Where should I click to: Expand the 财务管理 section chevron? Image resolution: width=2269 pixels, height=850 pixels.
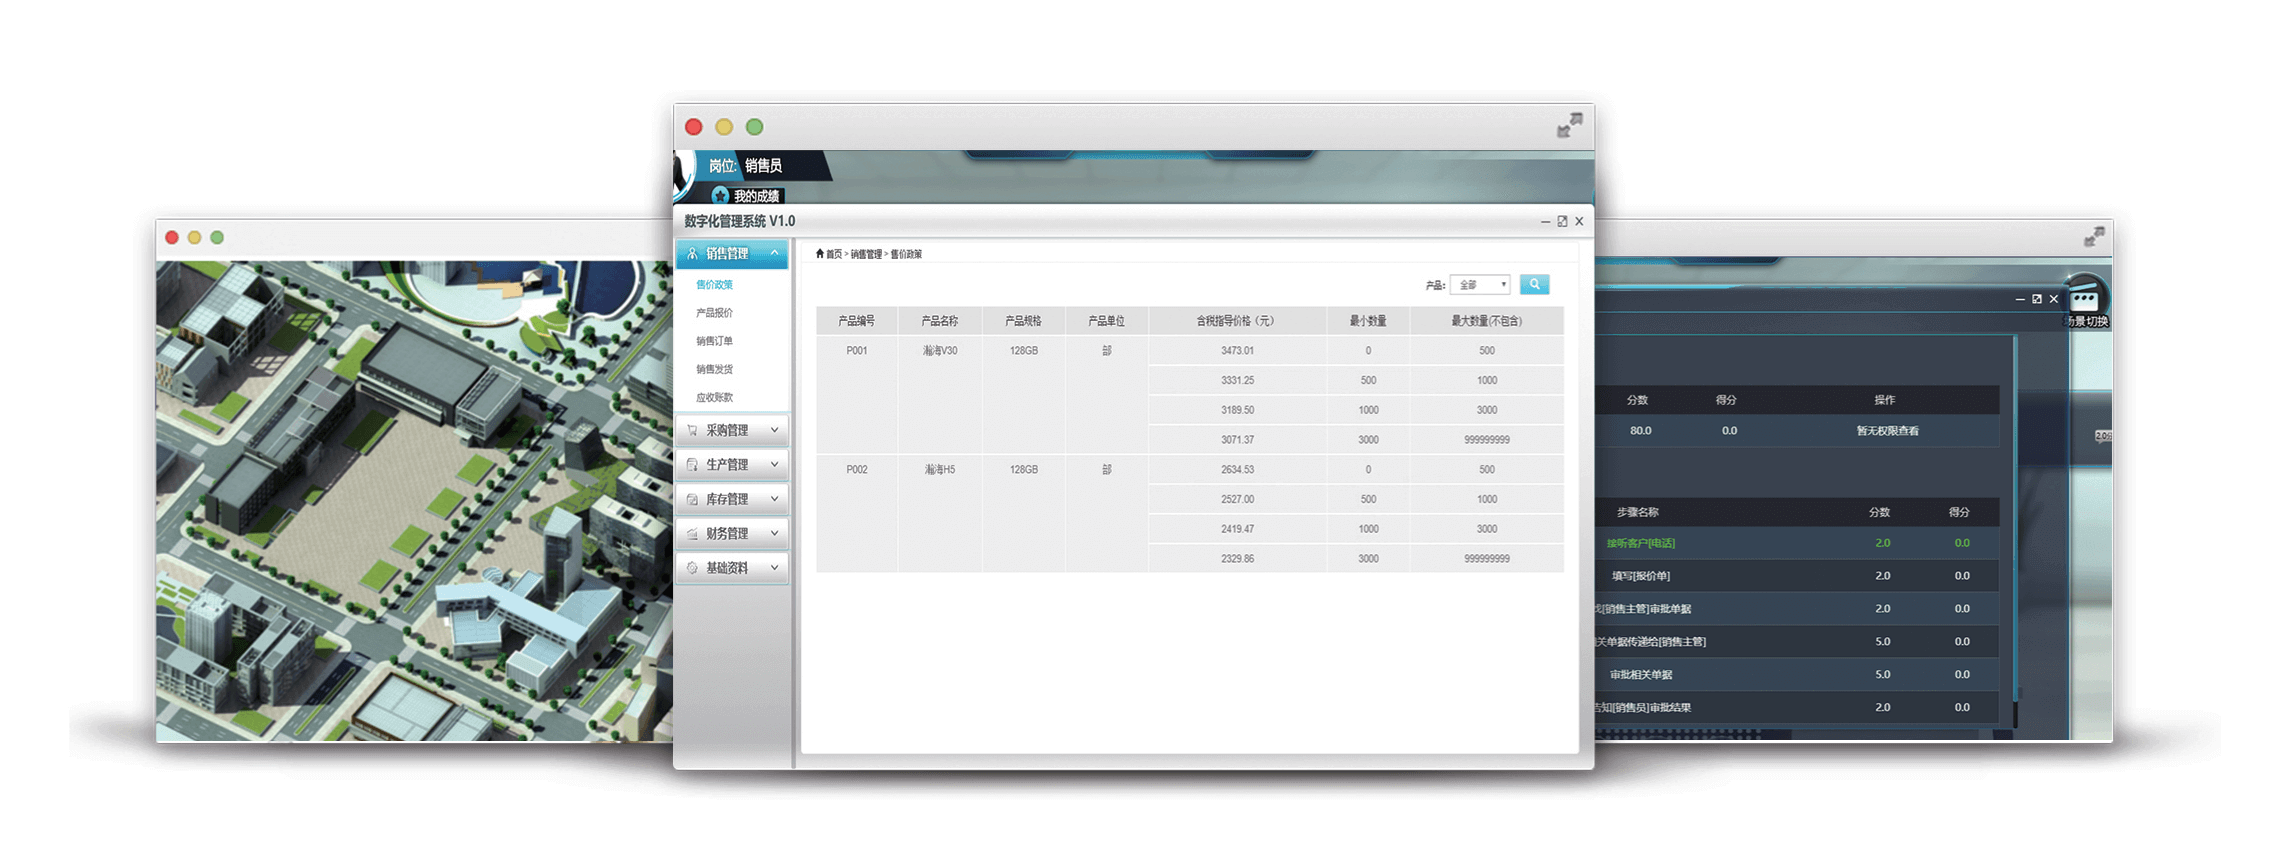[774, 534]
